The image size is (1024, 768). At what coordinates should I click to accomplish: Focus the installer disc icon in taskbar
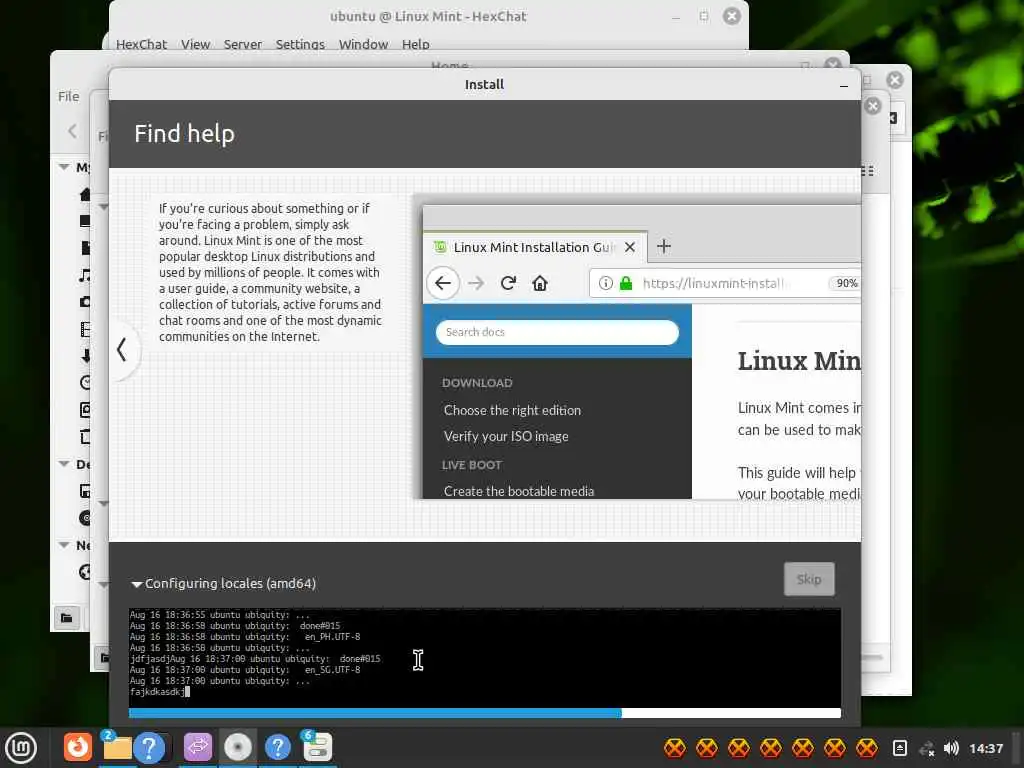coord(238,747)
